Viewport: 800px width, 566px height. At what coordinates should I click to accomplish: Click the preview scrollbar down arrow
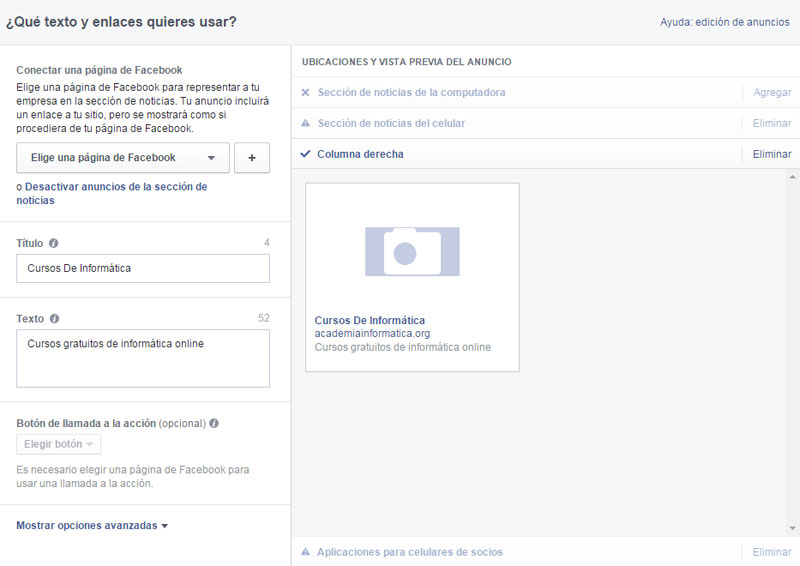792,528
